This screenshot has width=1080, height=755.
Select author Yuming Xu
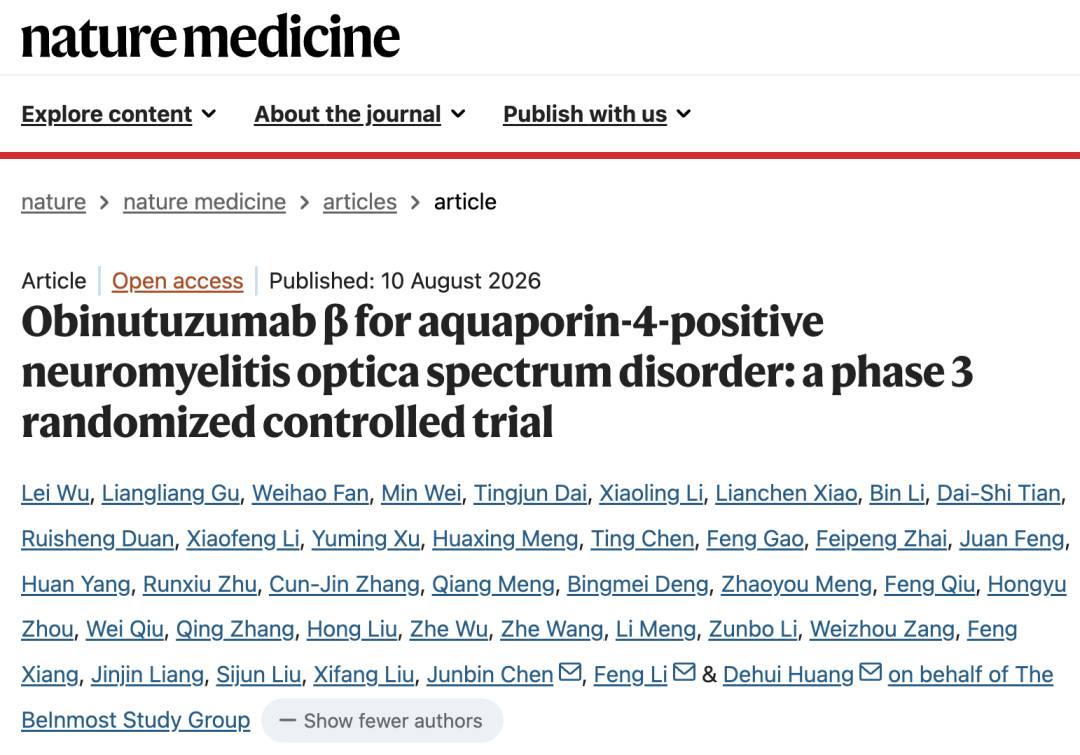pyautogui.click(x=366, y=539)
